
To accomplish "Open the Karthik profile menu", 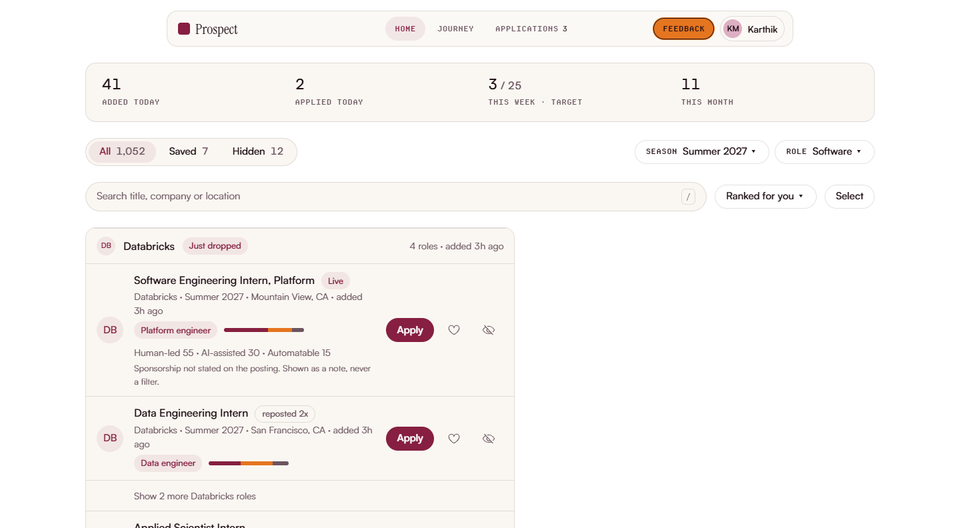I will (x=753, y=29).
